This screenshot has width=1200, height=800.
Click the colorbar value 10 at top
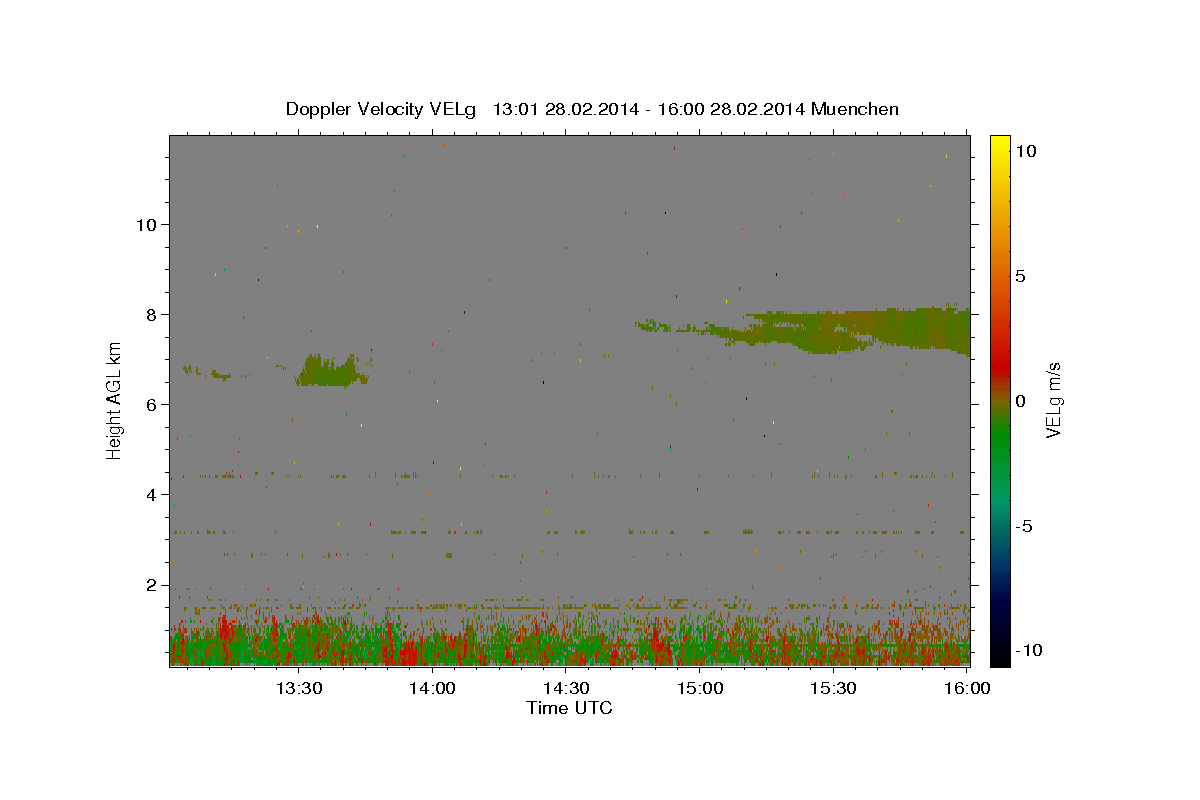(1025, 151)
